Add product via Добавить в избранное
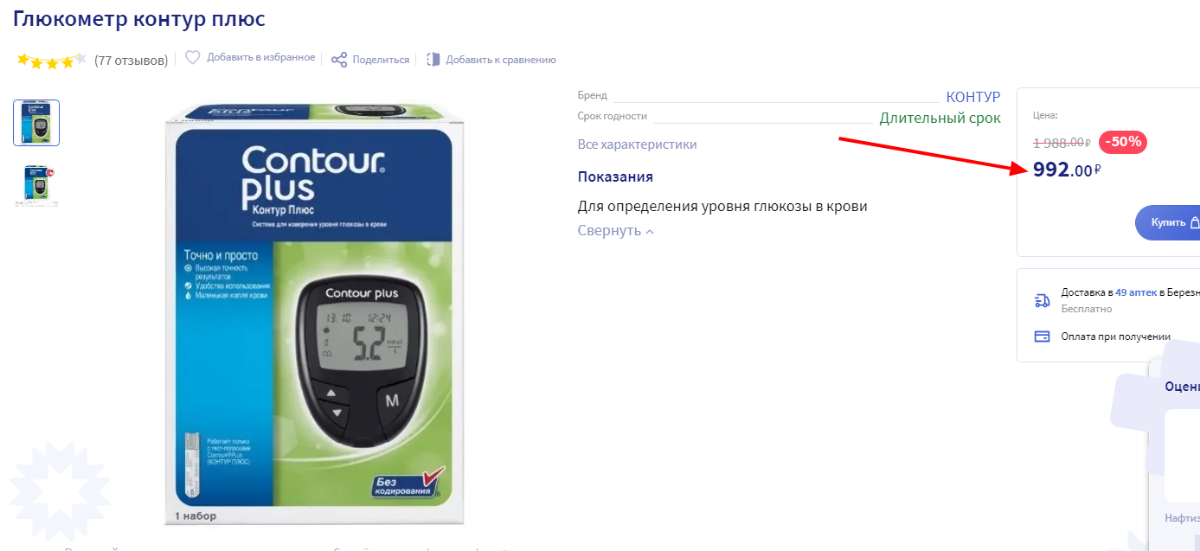The height and width of the screenshot is (551, 1200). 261,58
